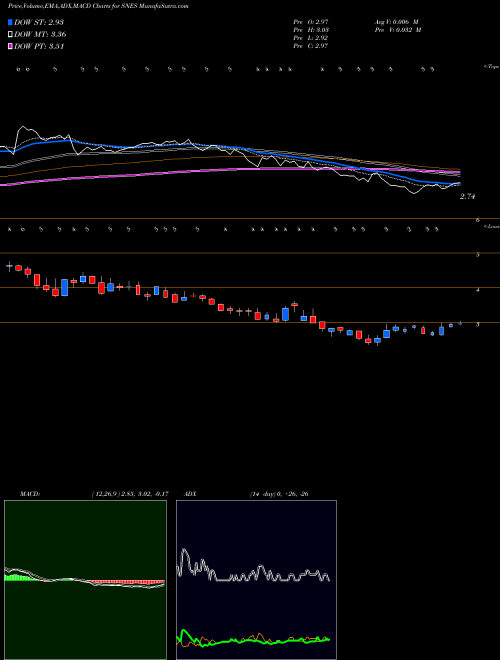Open the green MACD indicator chart
The image size is (500, 660).
[85, 580]
